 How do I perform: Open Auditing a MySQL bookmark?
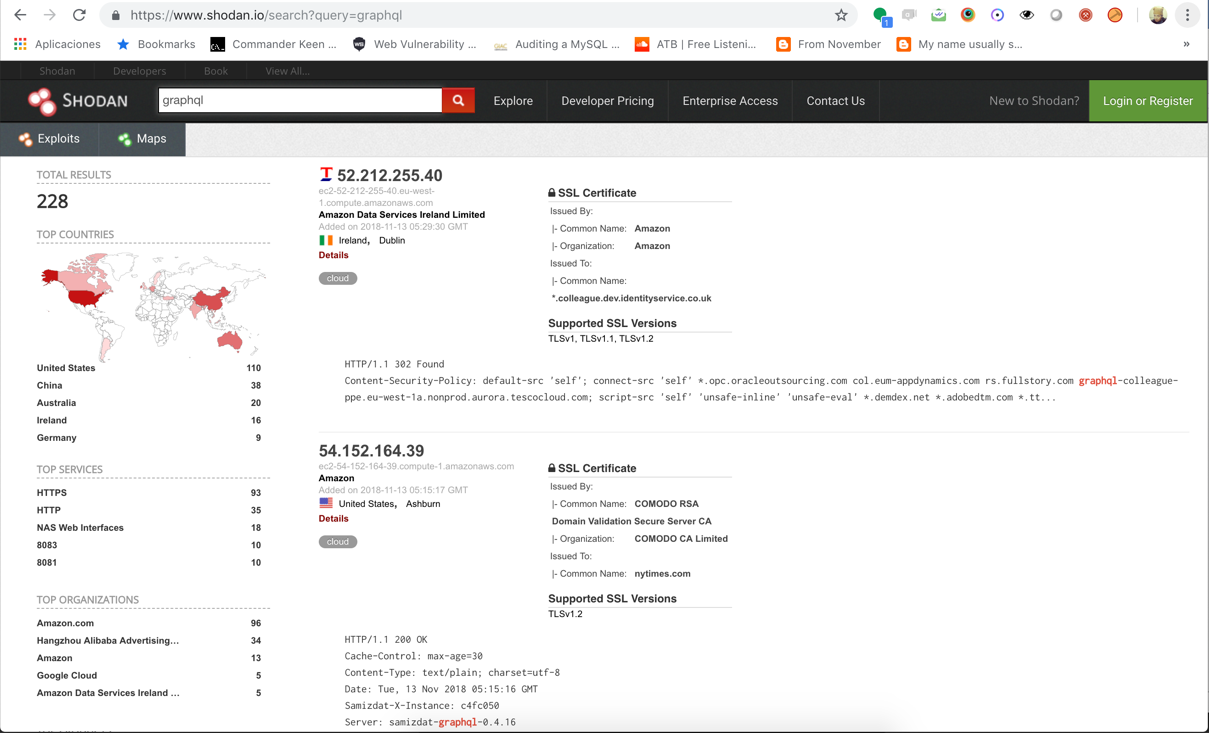tap(556, 44)
